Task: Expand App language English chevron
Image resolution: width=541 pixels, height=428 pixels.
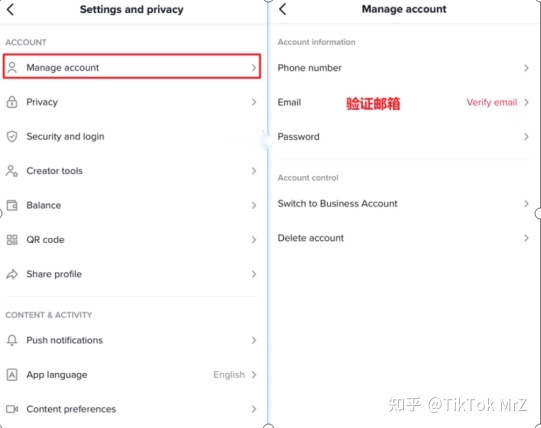Action: click(254, 374)
